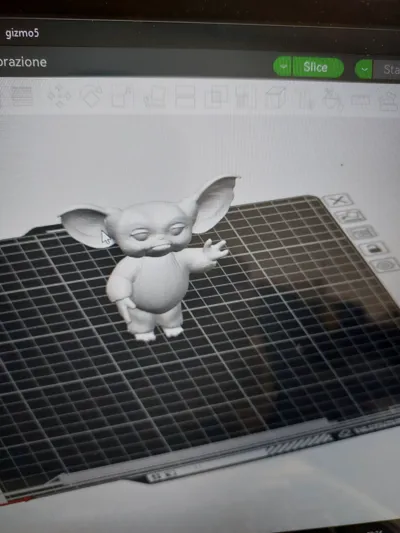This screenshot has height=533, width=400.
Task: Open the variable layer height icon
Action: (21, 96)
